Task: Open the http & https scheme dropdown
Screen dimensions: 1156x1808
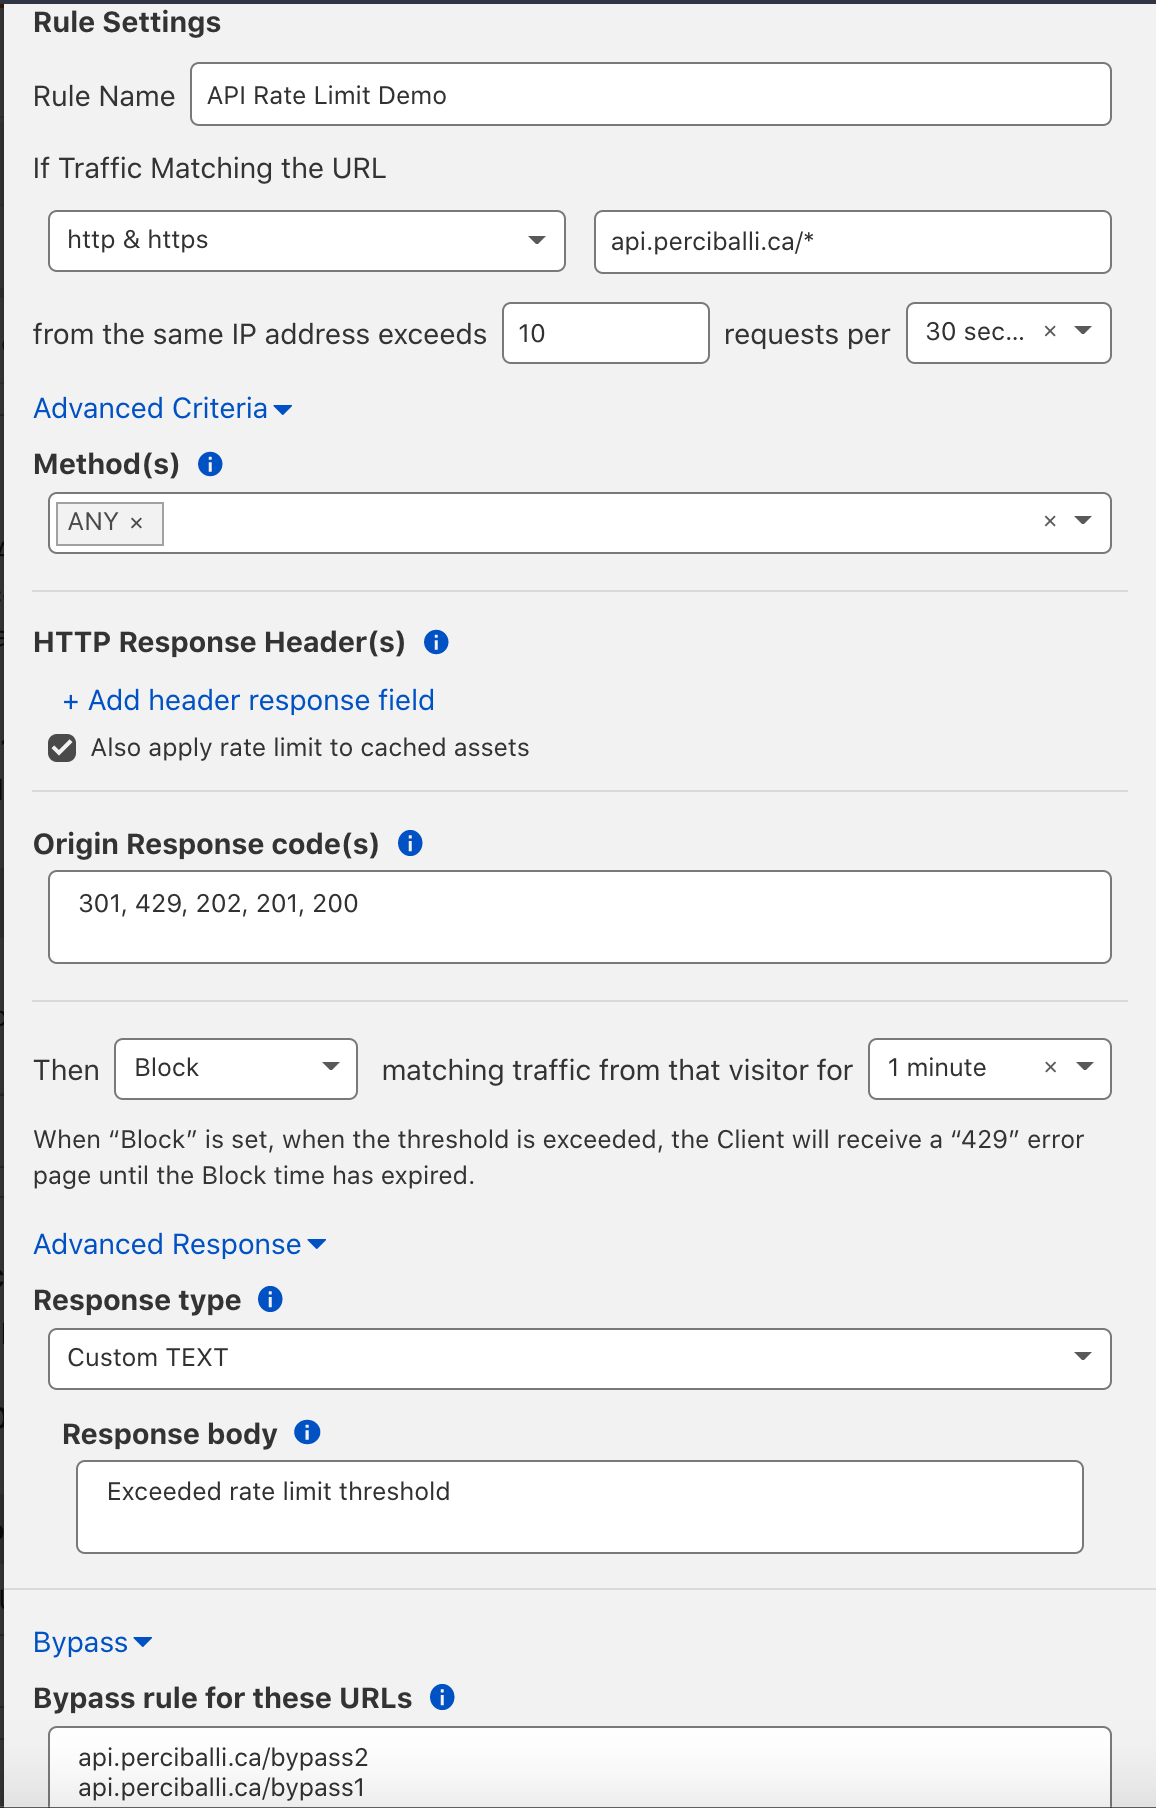Action: point(306,240)
